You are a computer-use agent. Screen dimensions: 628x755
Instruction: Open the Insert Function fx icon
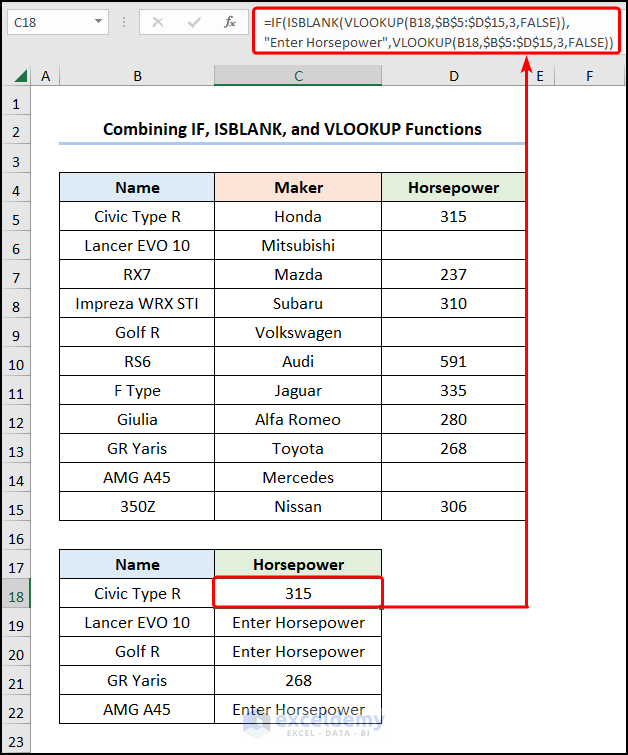tap(230, 22)
